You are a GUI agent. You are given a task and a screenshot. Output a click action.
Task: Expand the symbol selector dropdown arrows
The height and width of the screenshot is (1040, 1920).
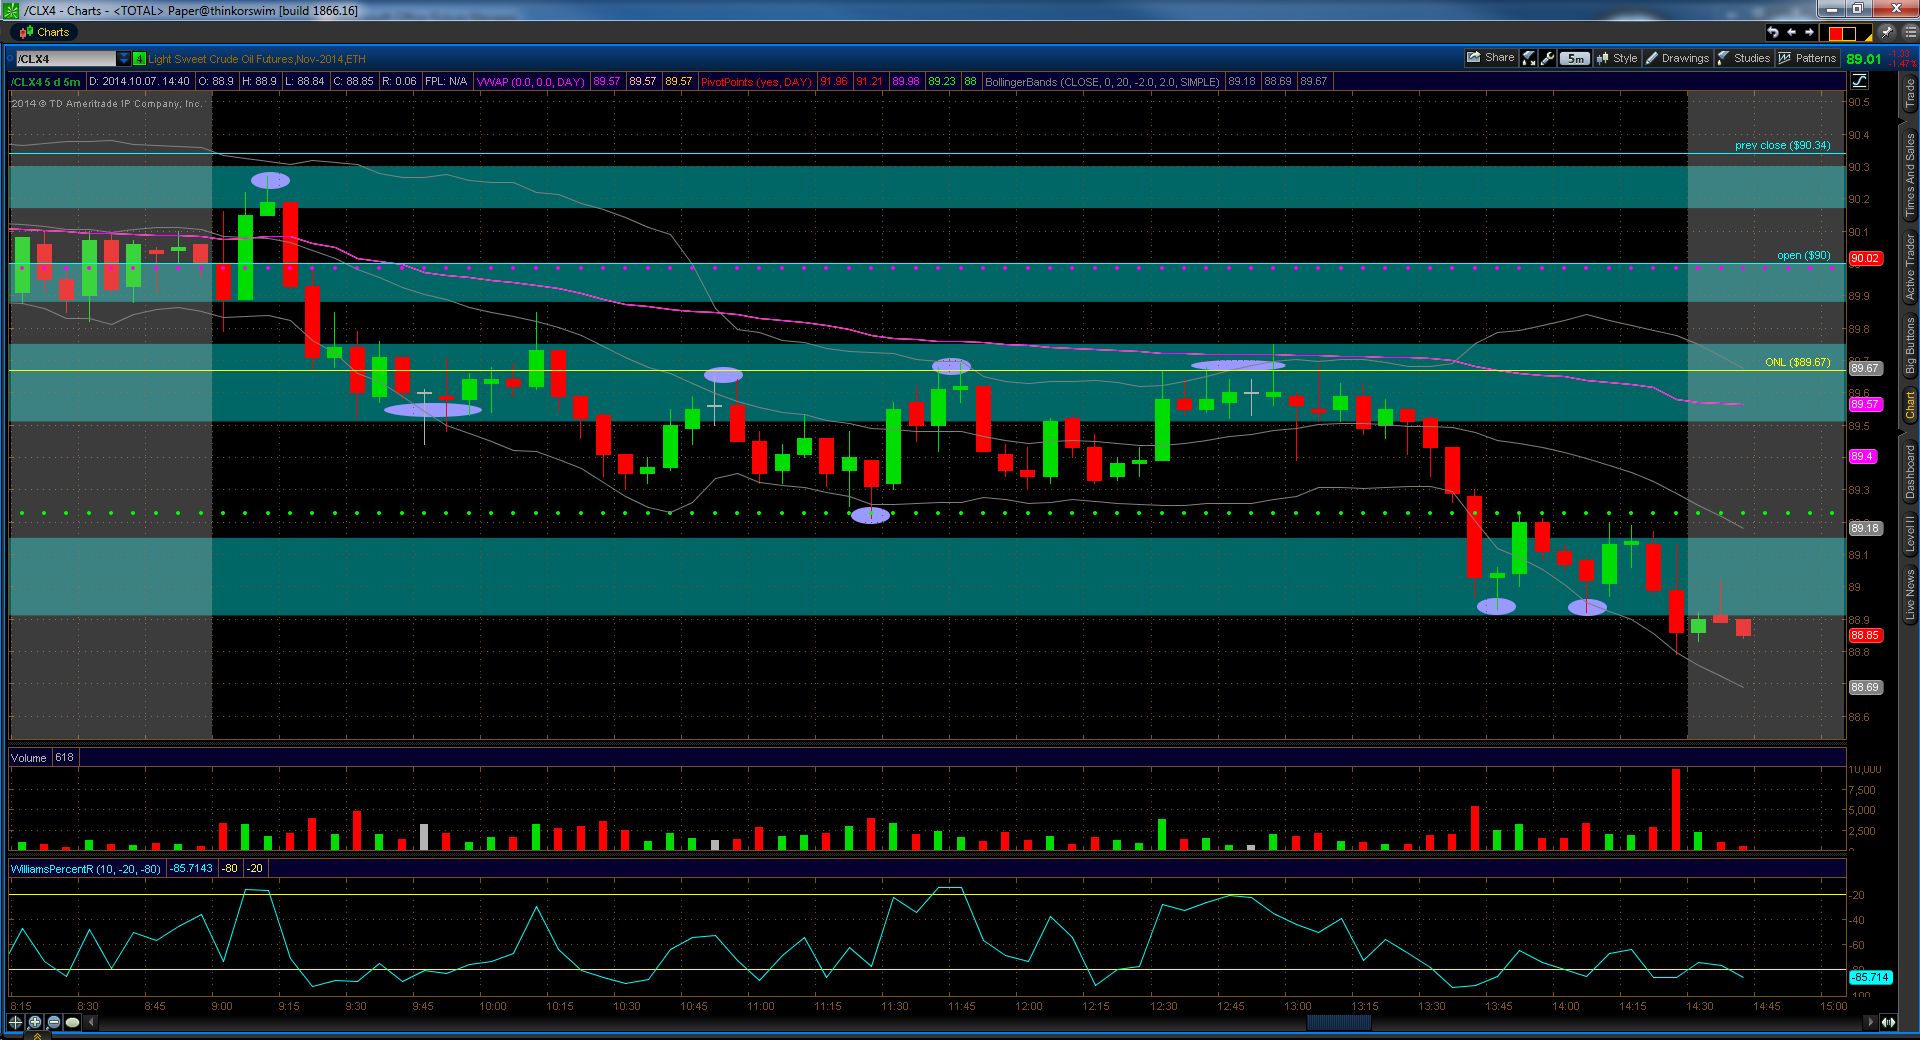tap(124, 59)
